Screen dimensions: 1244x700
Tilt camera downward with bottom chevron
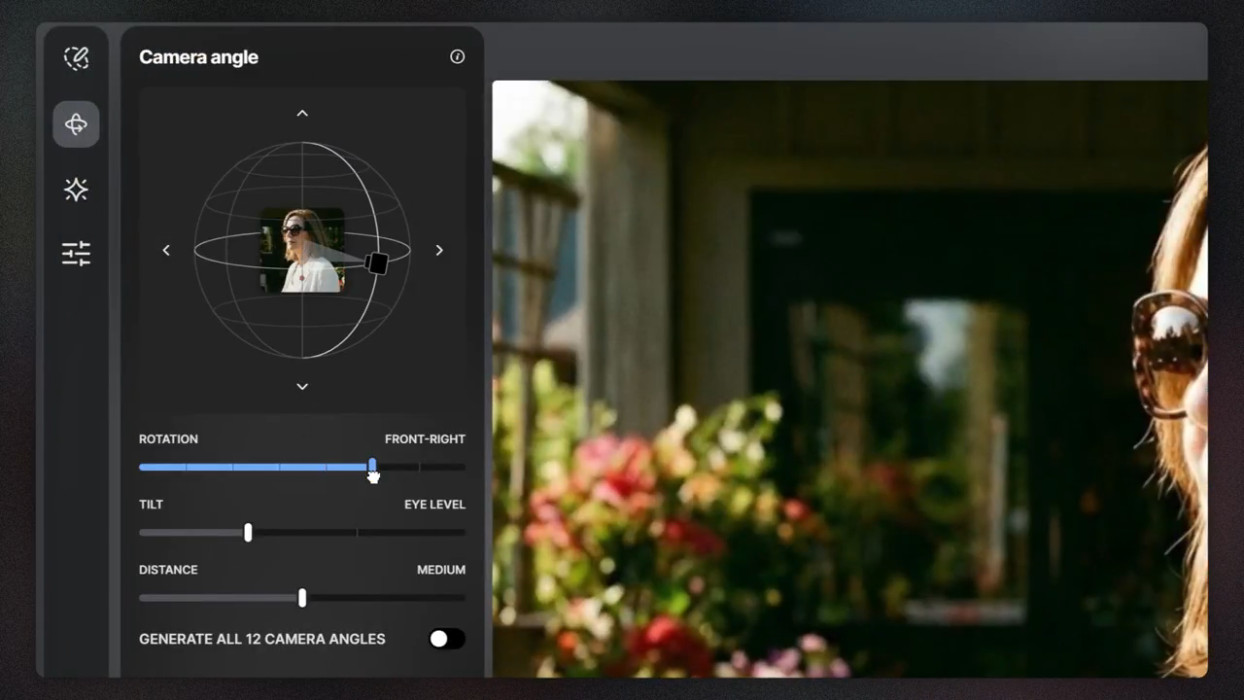pyautogui.click(x=302, y=386)
